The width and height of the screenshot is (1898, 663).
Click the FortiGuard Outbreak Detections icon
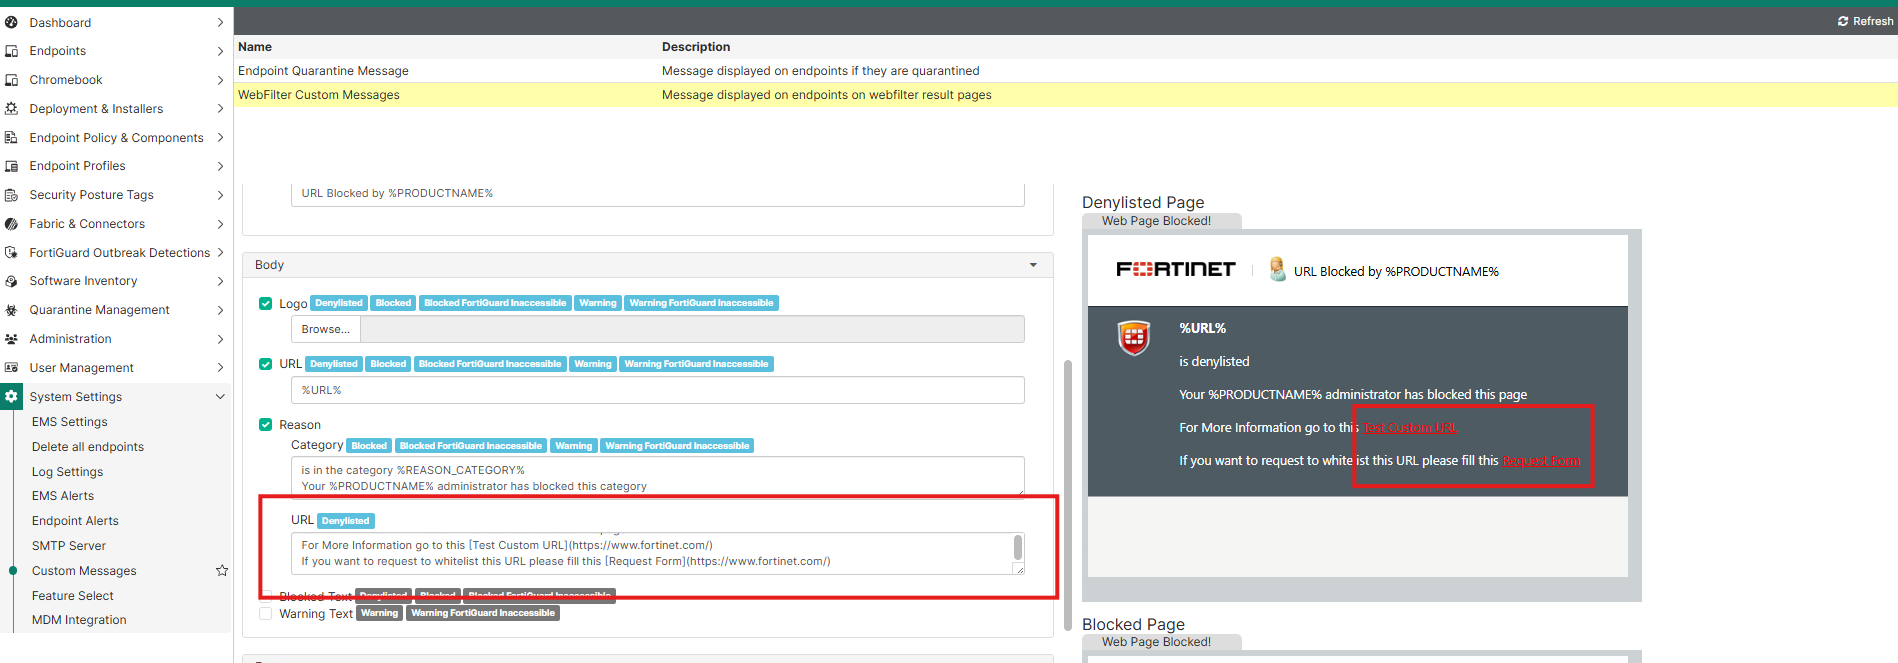coord(11,253)
